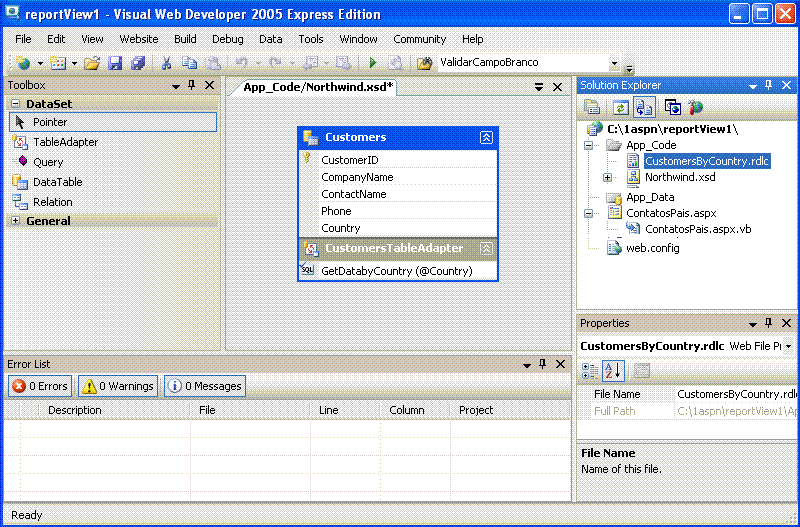Open the File menu
The width and height of the screenshot is (800, 527).
pos(23,39)
